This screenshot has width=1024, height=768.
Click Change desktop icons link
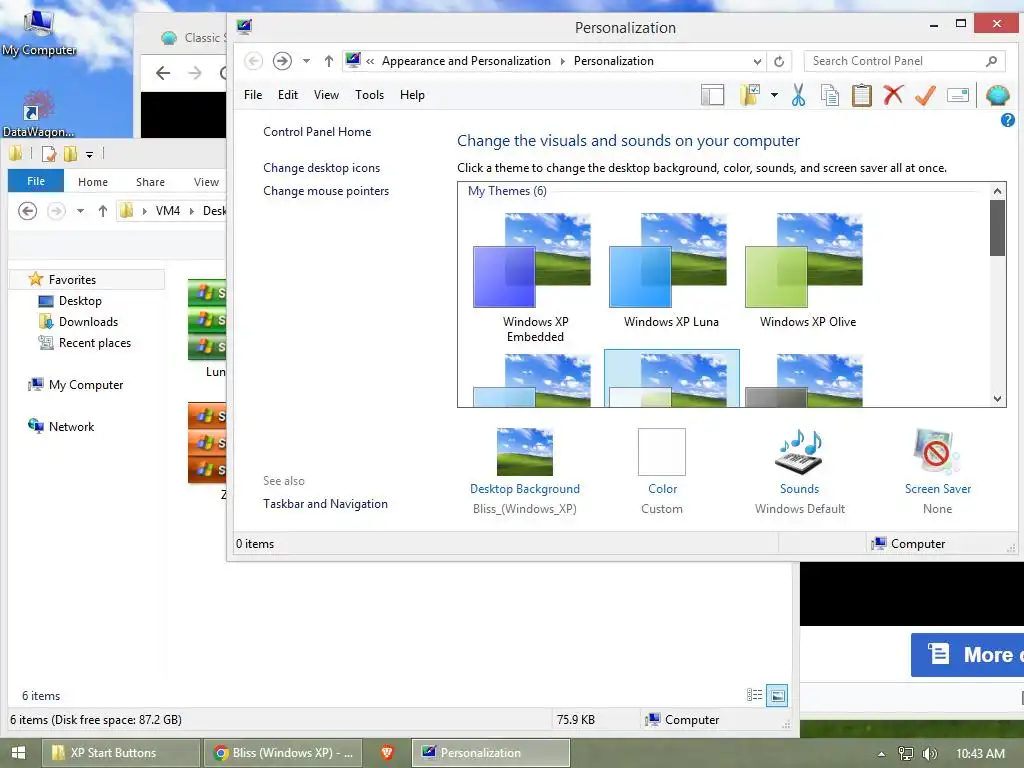[321, 168]
